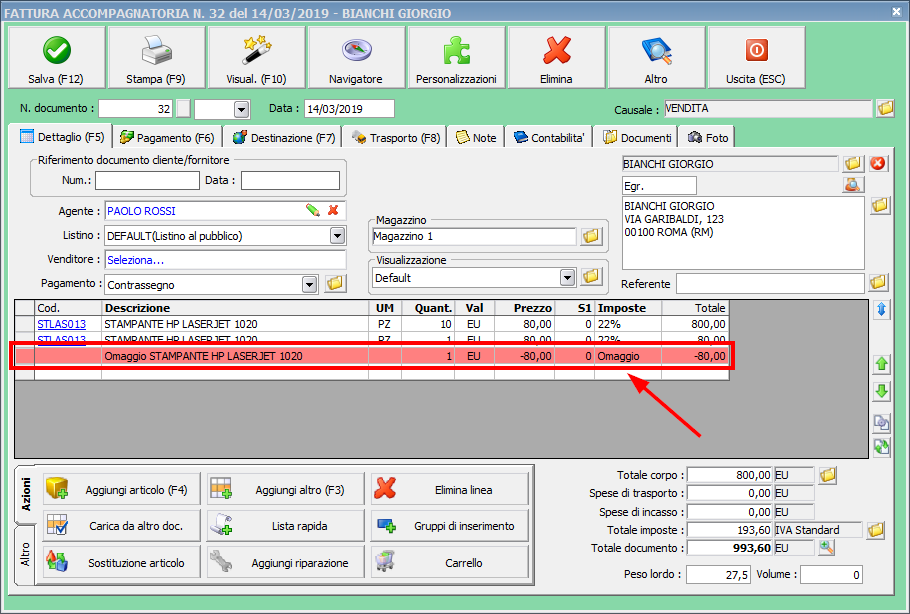The height and width of the screenshot is (614, 910).
Task: Clear agent PAOLO ROSSI with red X
Action: click(333, 210)
